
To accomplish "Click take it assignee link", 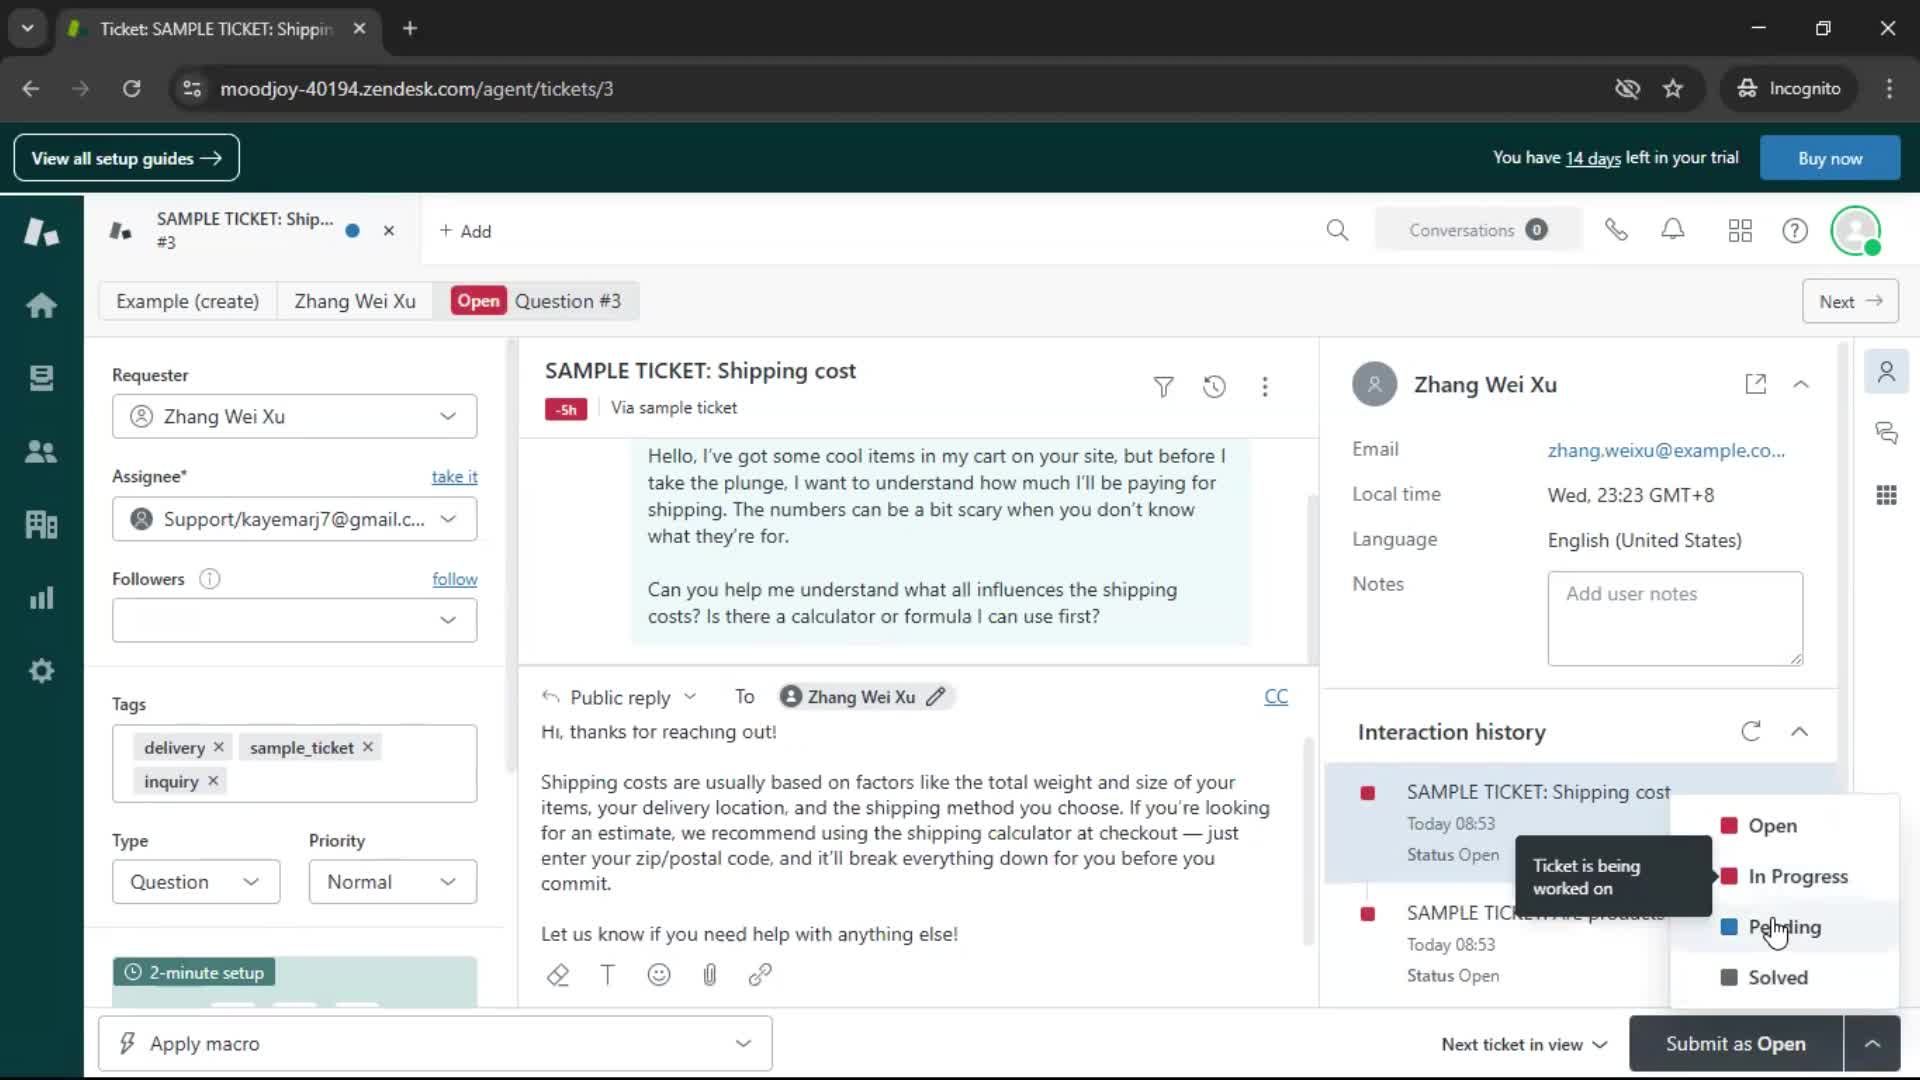I will (454, 477).
